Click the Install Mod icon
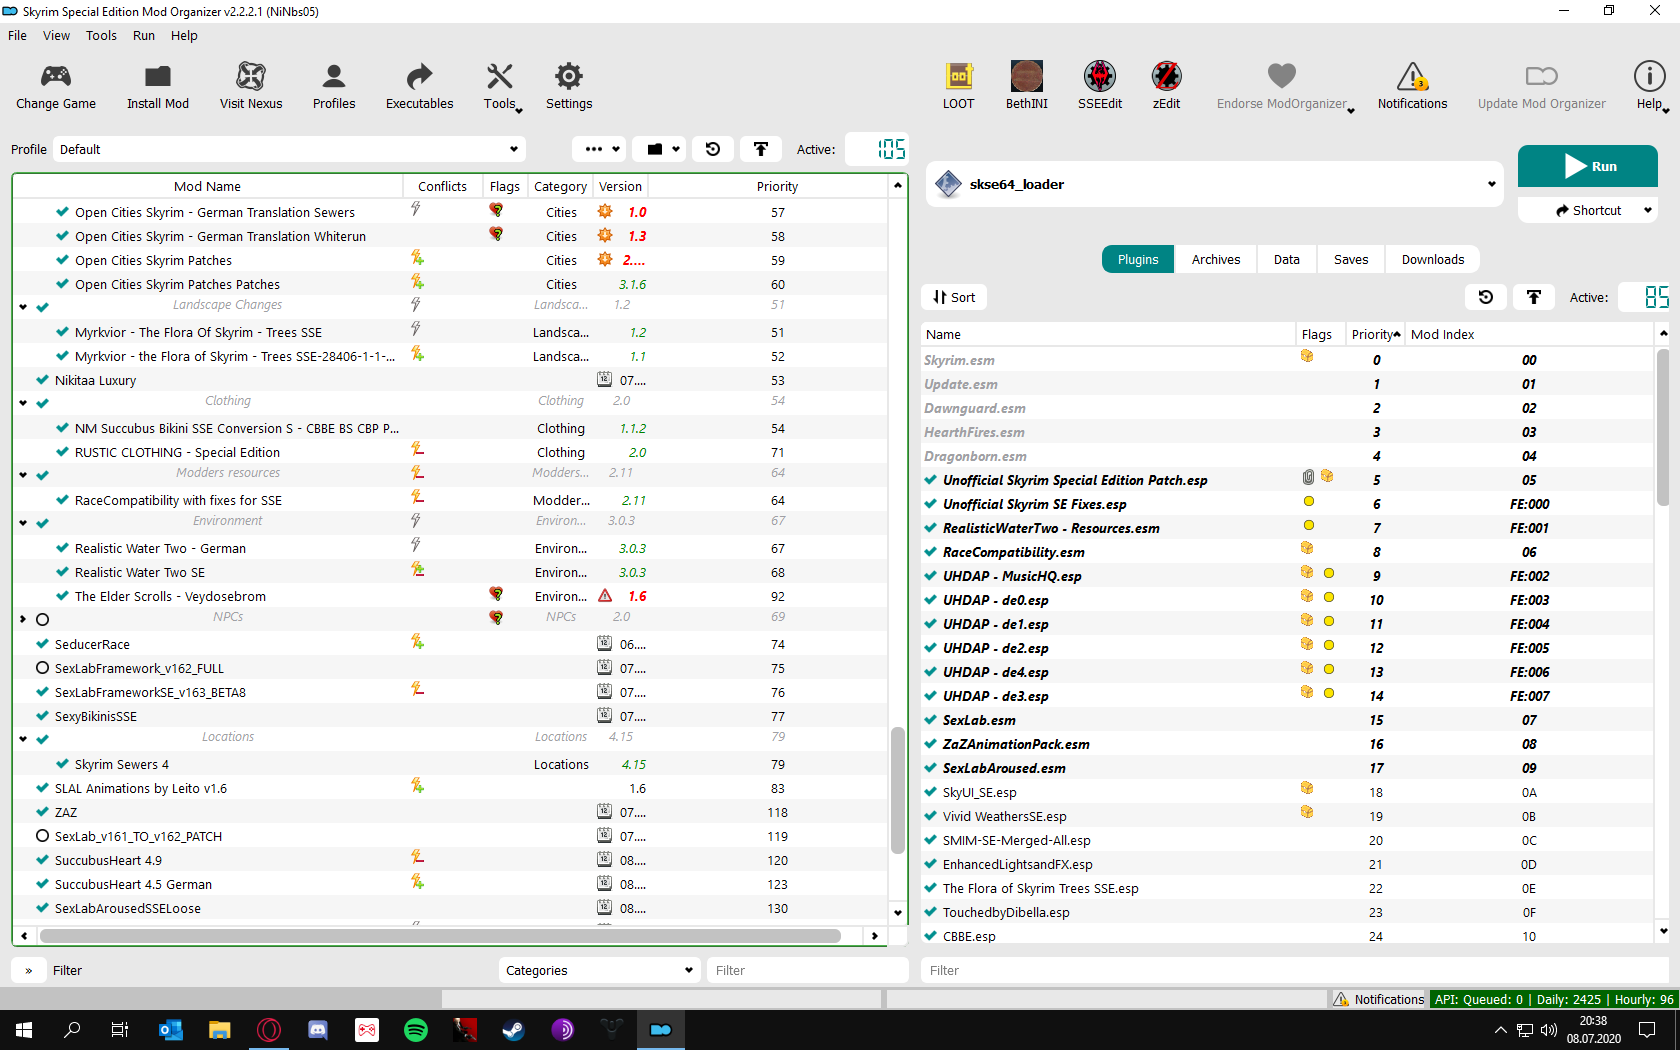1680x1050 pixels. (x=158, y=87)
